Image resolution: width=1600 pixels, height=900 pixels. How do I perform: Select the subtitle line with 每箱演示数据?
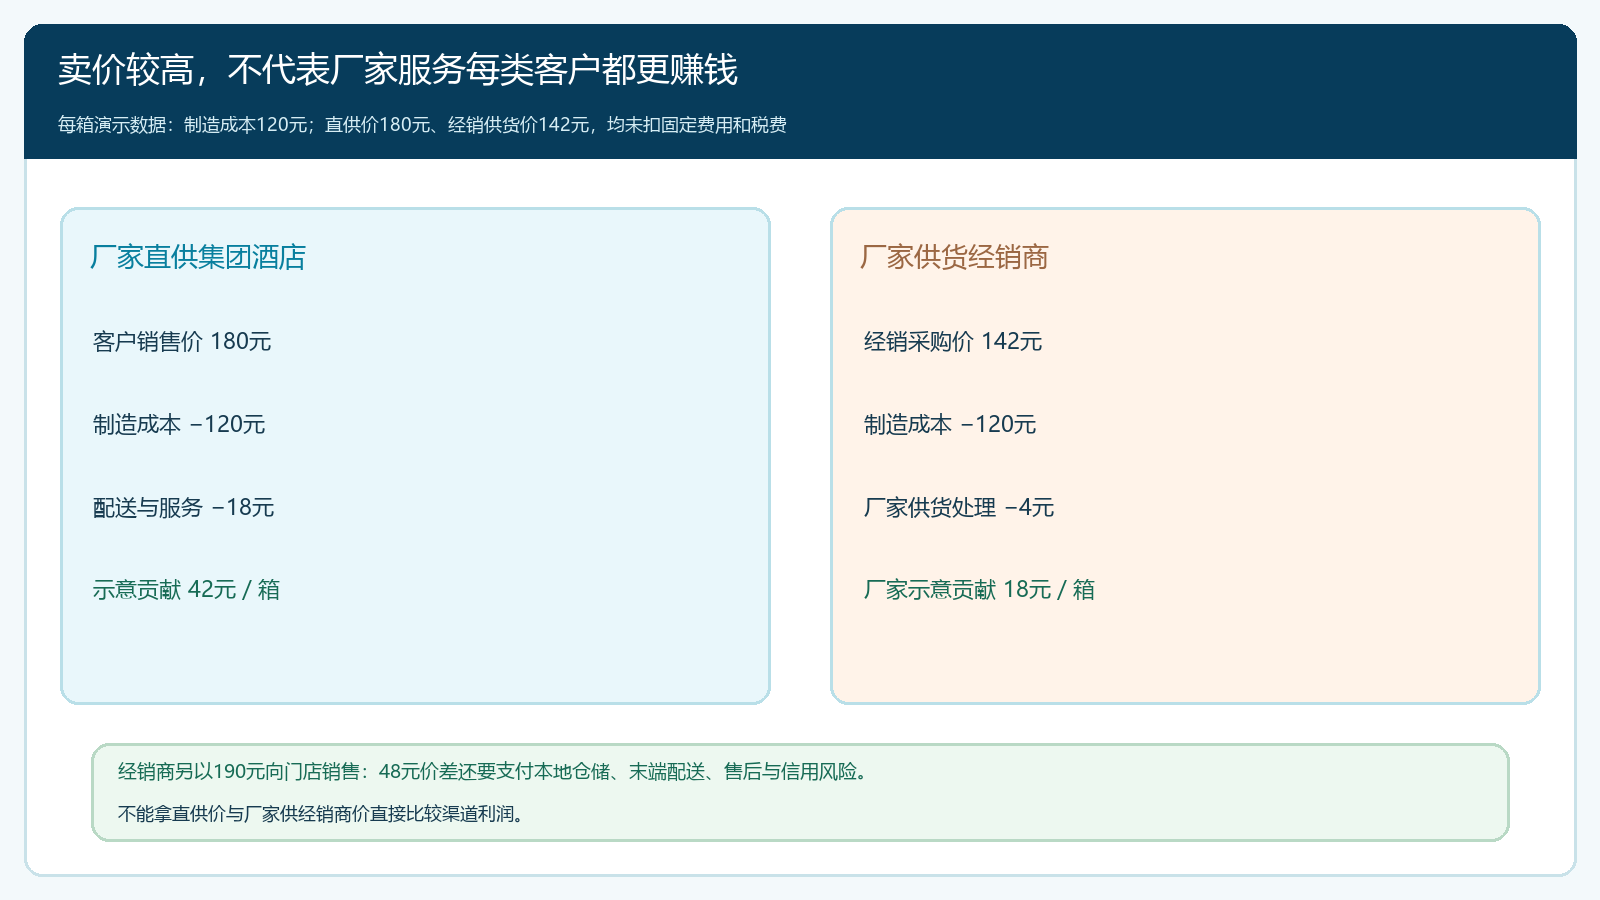[422, 125]
